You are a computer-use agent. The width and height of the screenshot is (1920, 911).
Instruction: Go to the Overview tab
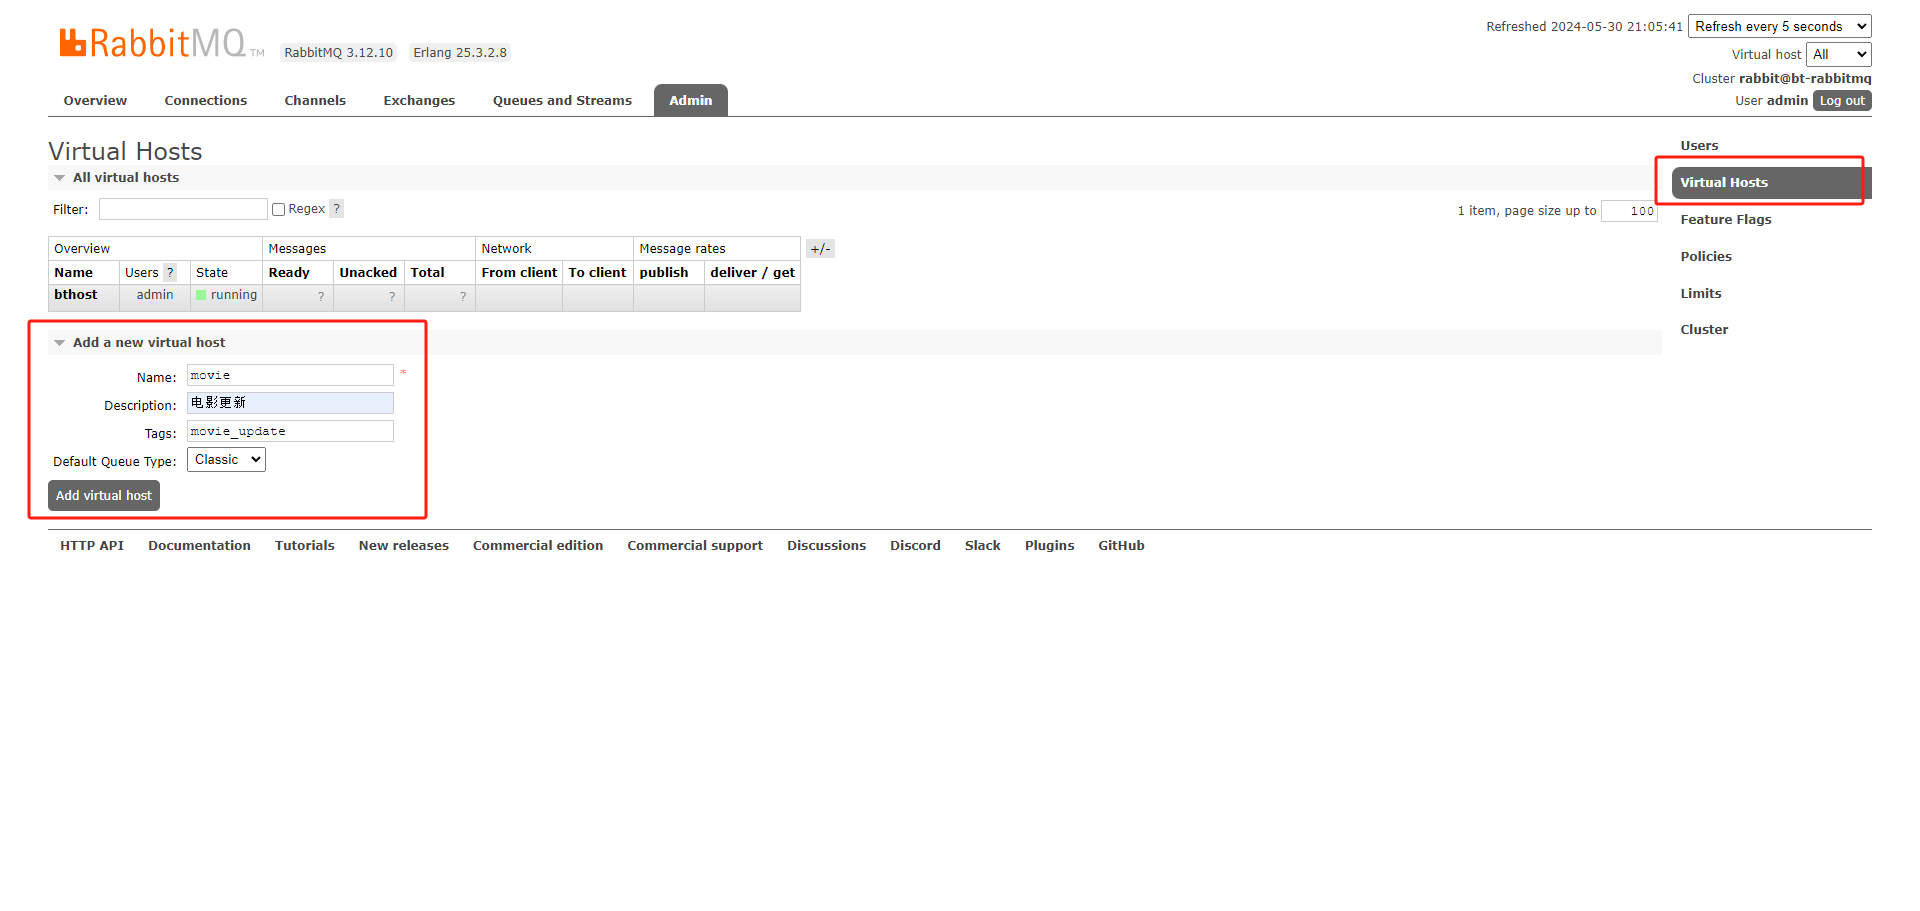[95, 101]
